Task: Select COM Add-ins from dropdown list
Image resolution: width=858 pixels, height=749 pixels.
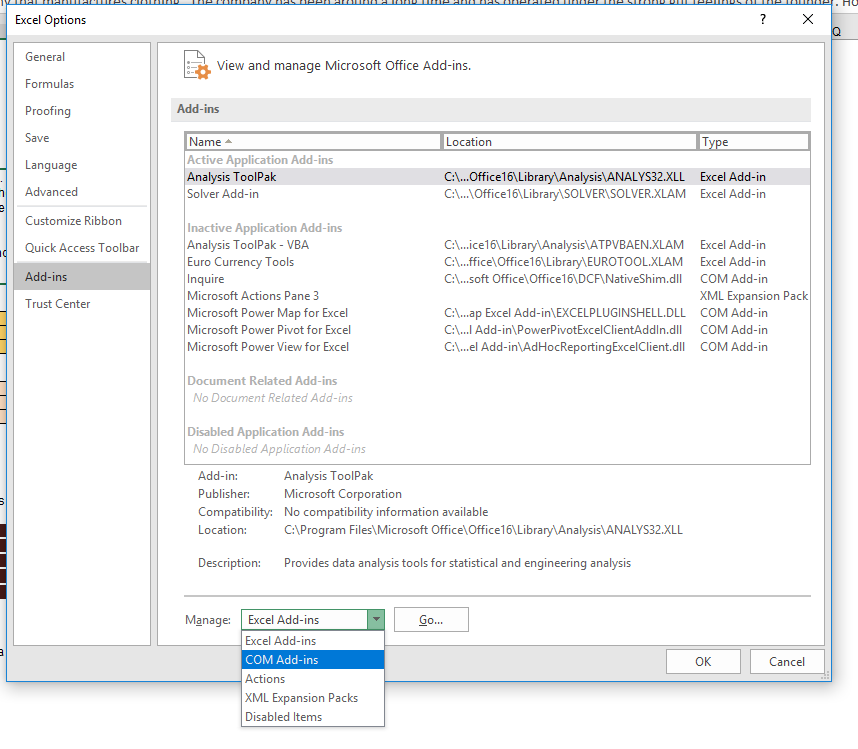Action: point(282,660)
